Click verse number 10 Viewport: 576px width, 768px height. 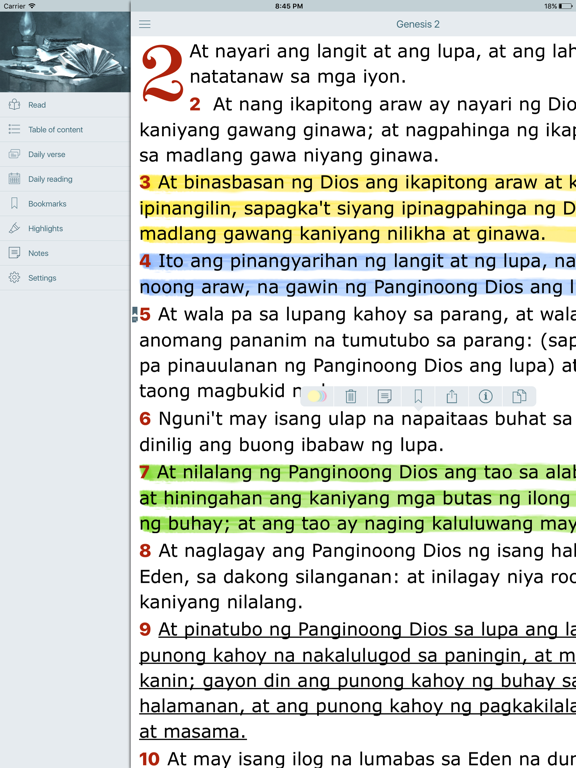(149, 759)
